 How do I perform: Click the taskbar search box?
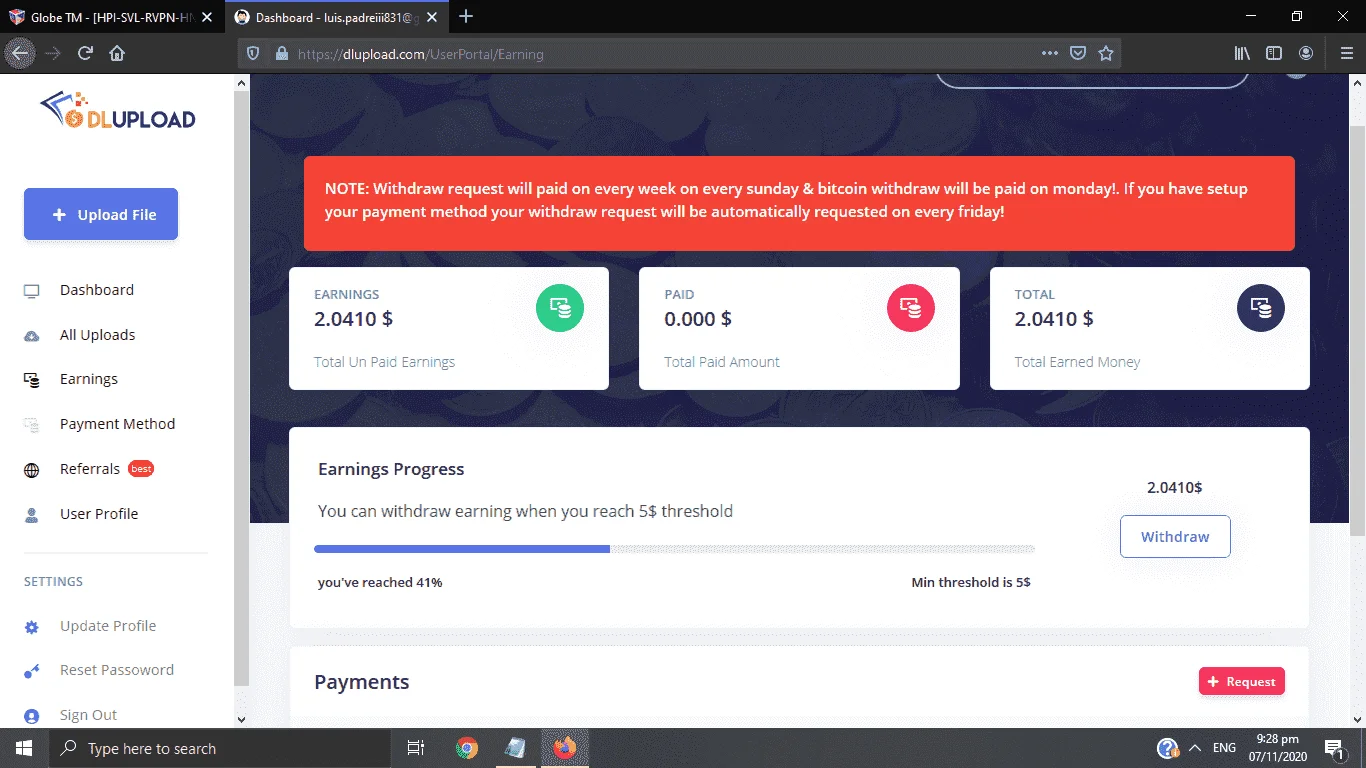[219, 748]
